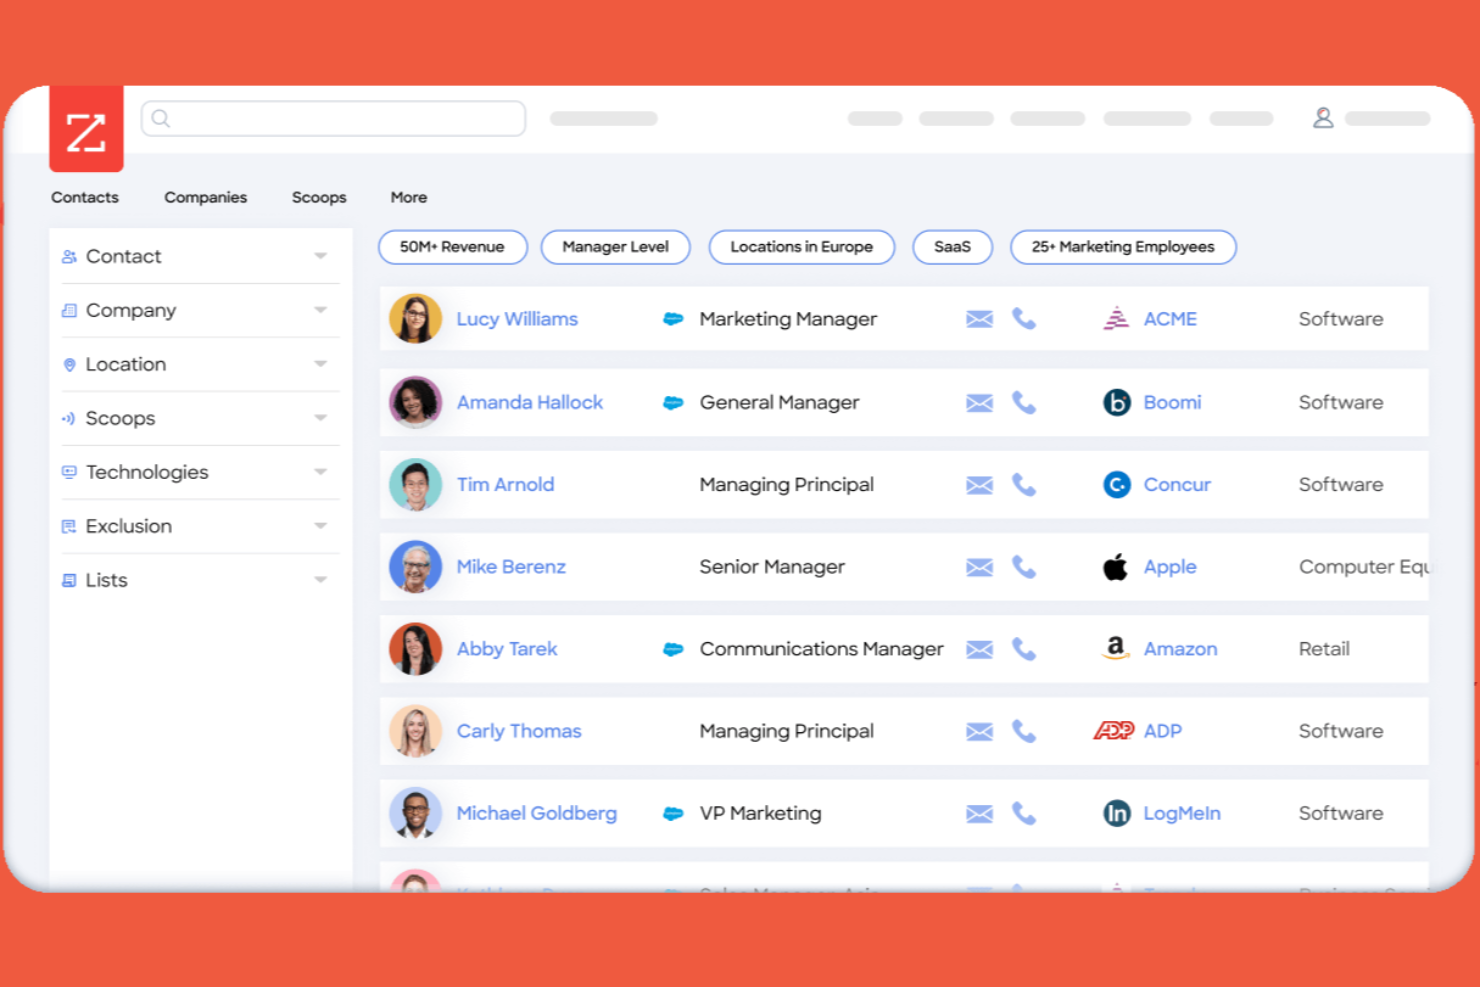The image size is (1480, 987).
Task: Switch to the Companies tab
Action: point(205,197)
